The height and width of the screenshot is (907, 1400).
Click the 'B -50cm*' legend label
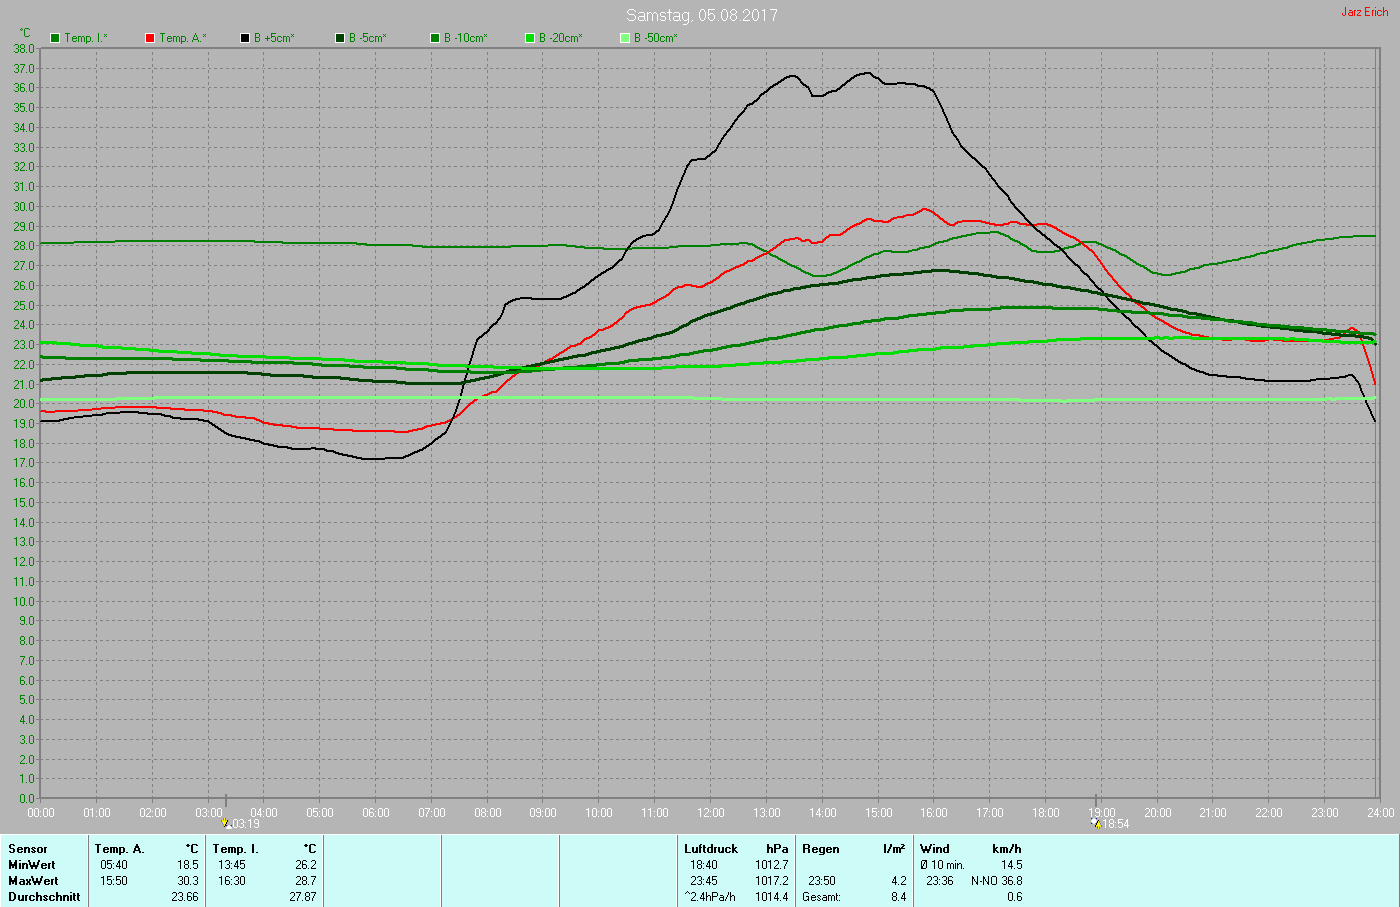point(656,38)
